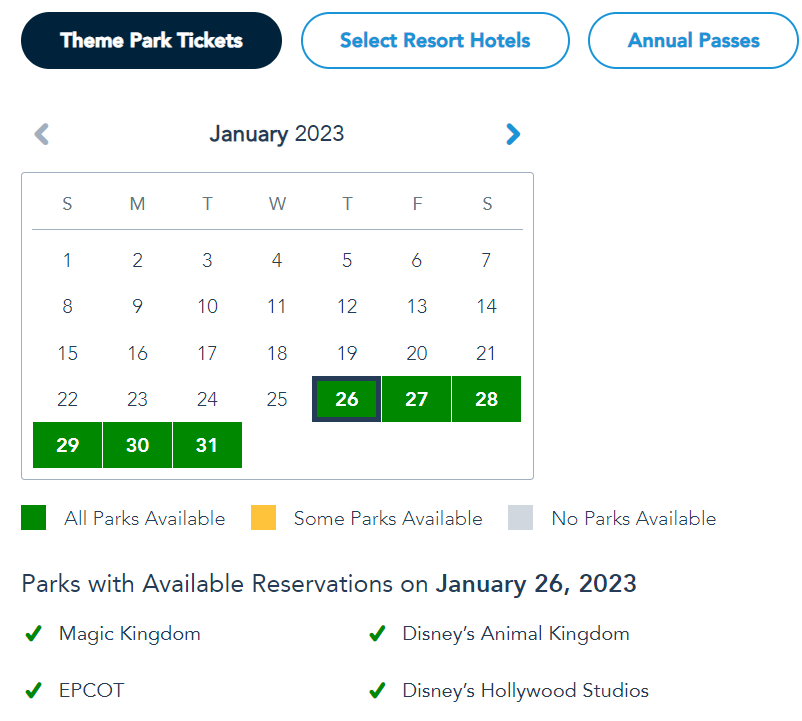The image size is (802, 721).
Task: Click unavailable date January 25
Action: click(277, 399)
